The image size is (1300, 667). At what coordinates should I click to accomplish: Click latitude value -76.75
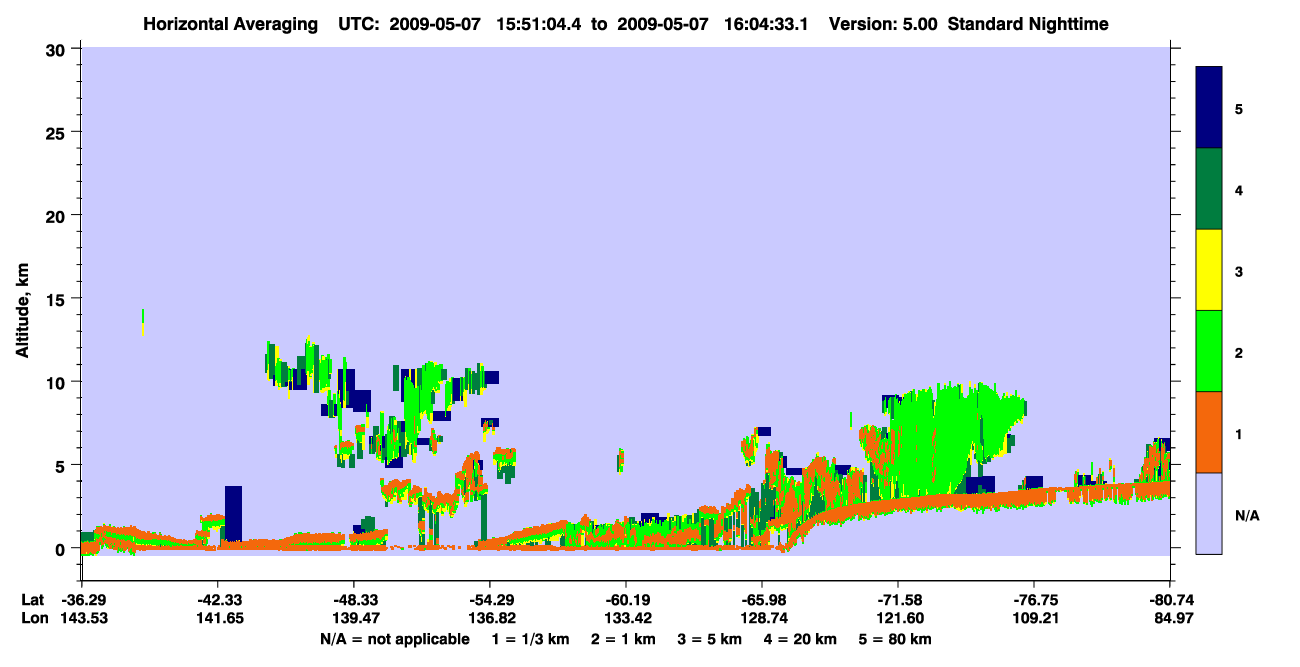[1034, 600]
